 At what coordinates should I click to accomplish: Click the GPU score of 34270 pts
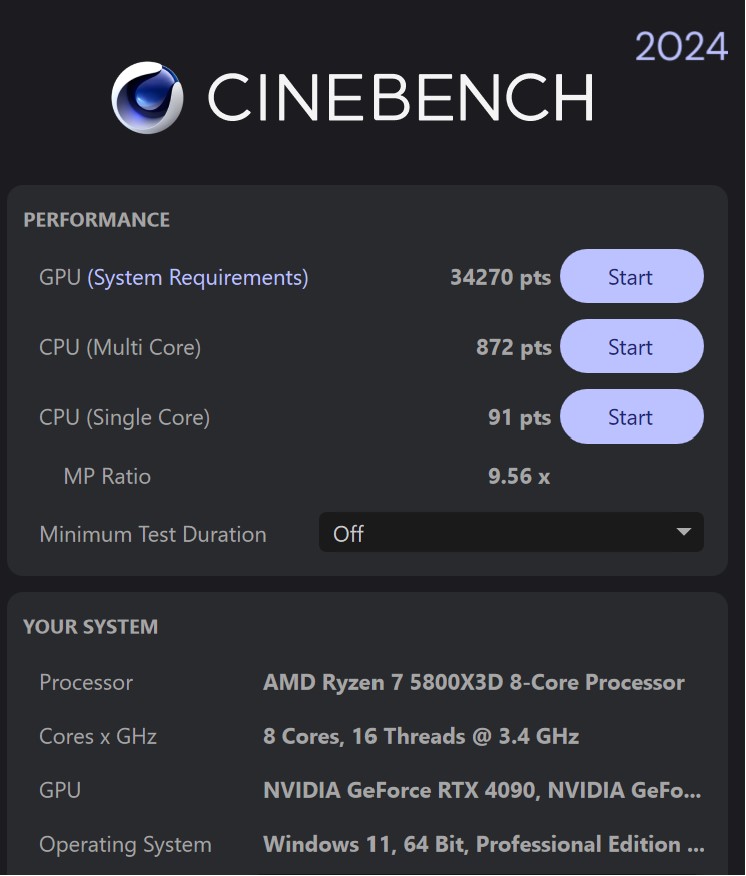click(500, 277)
